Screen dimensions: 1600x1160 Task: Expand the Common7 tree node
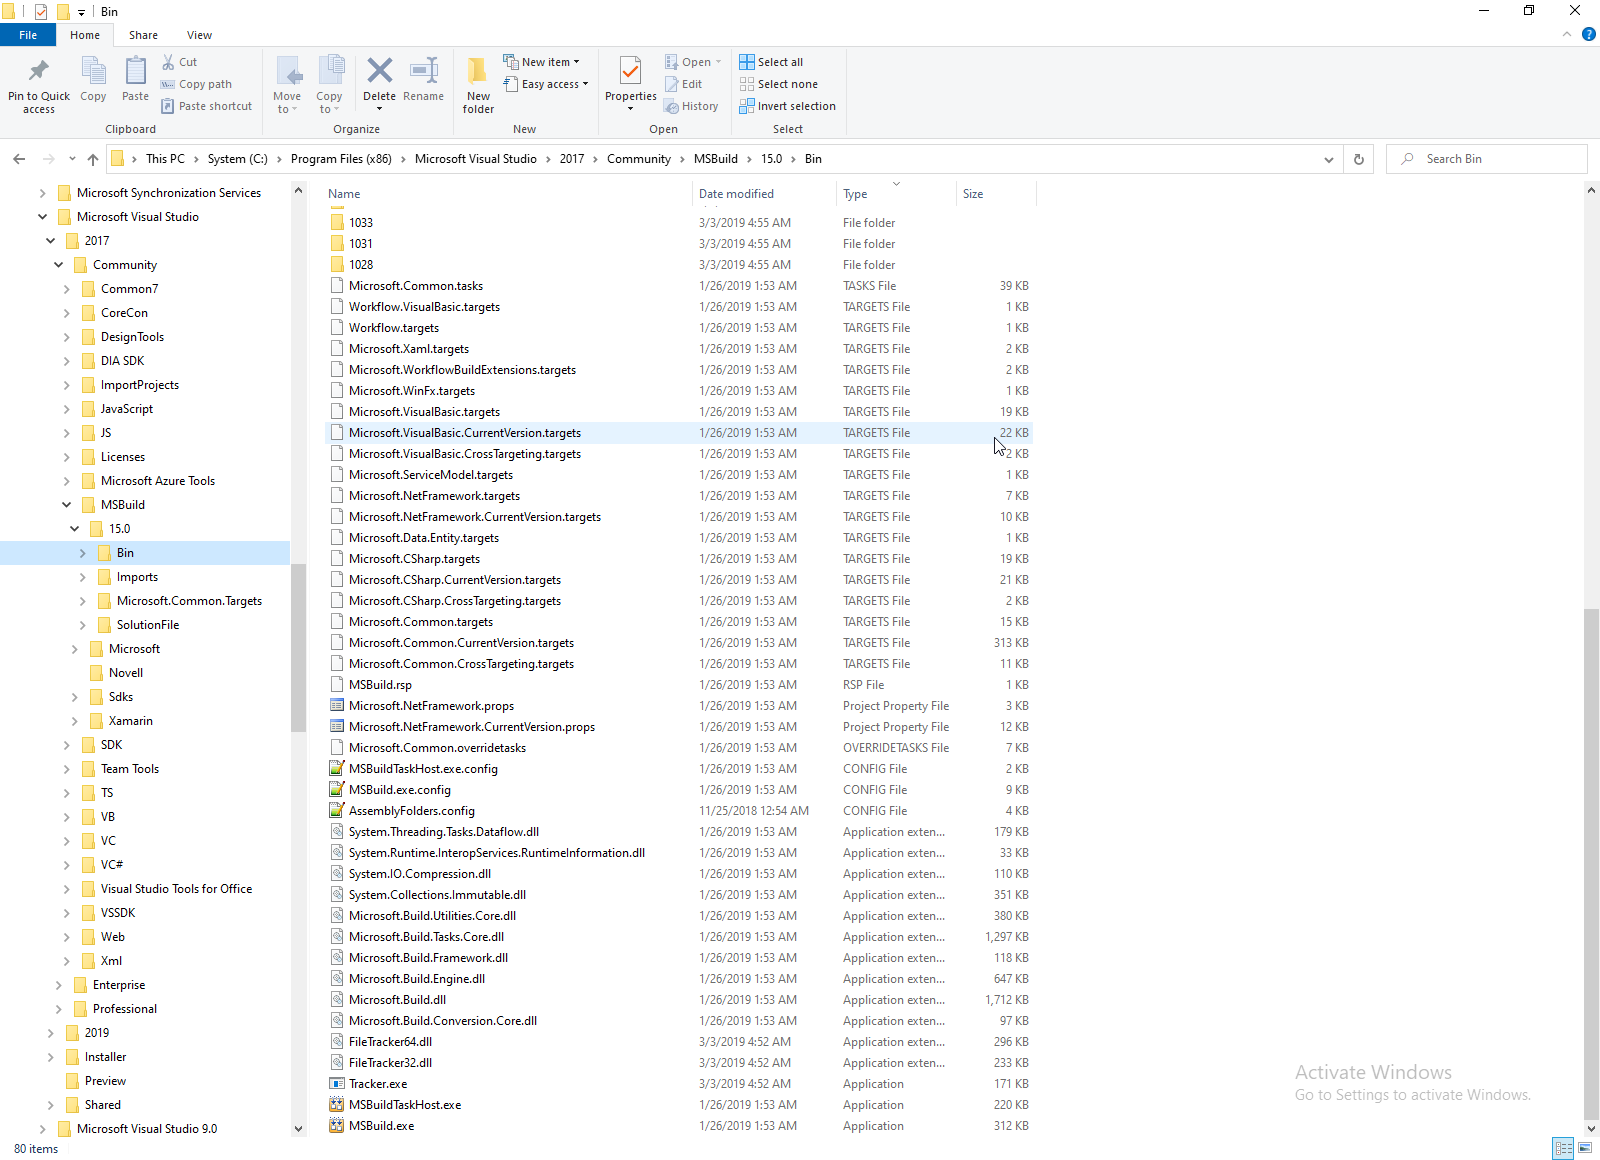pyautogui.click(x=66, y=289)
